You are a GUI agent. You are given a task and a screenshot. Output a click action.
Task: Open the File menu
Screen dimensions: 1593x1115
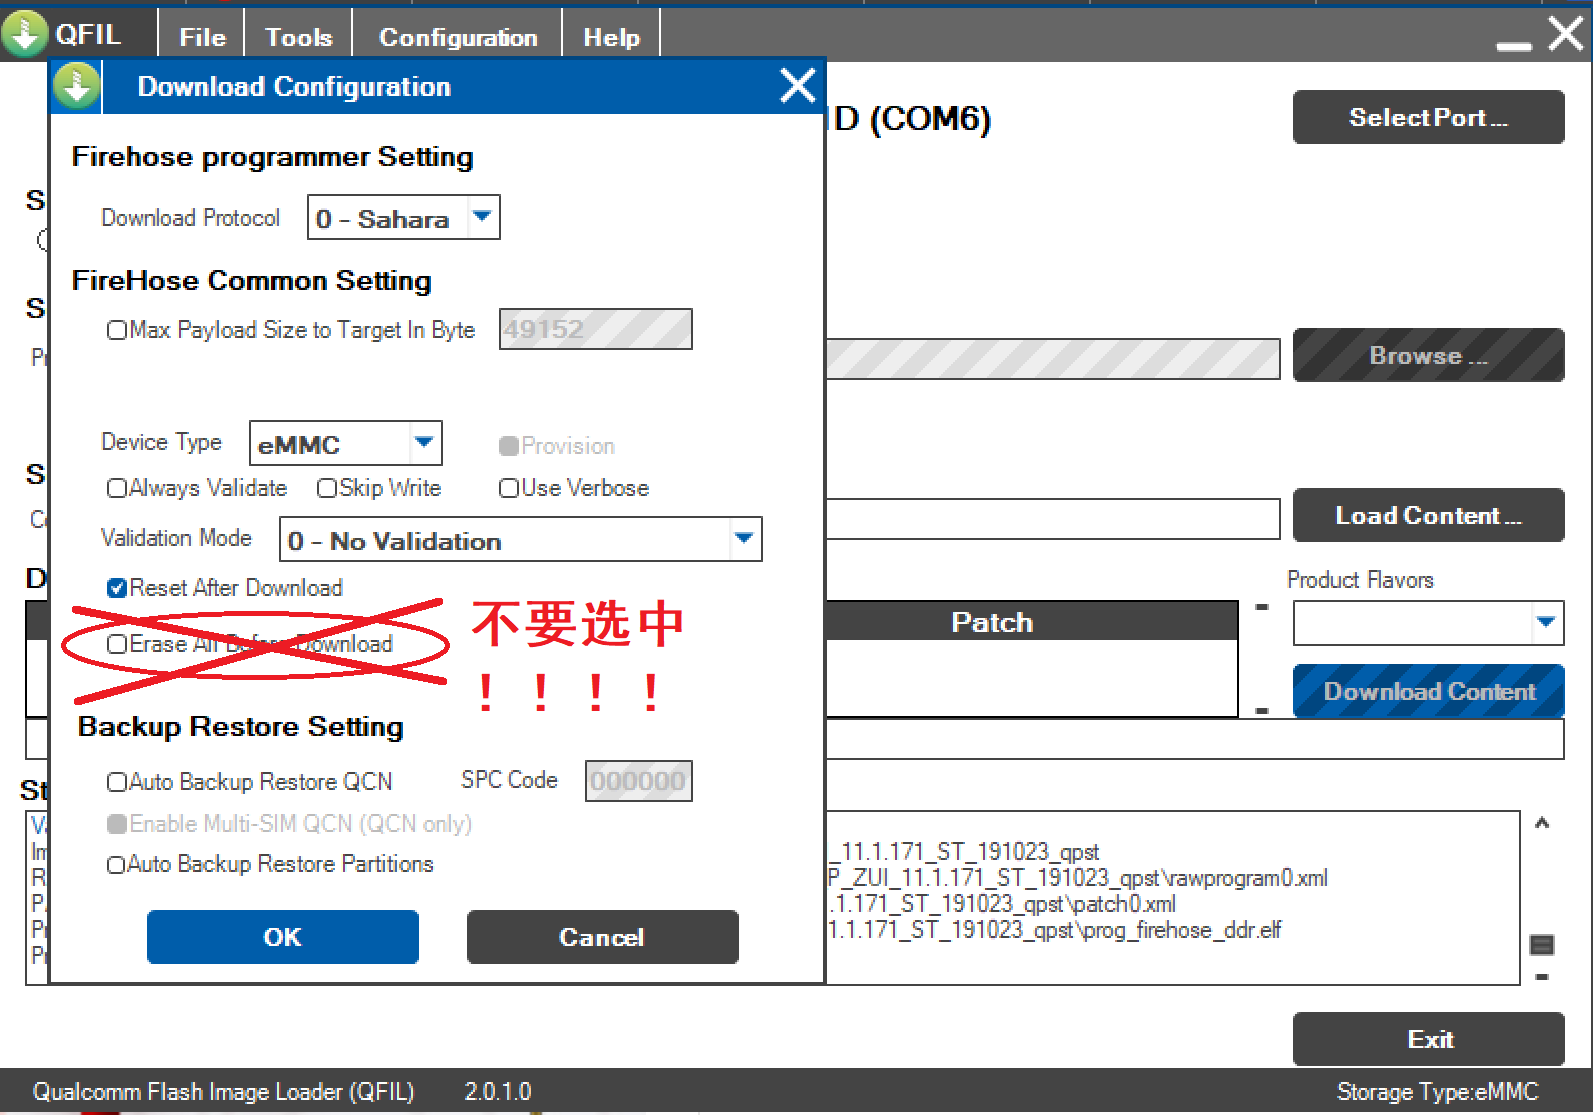202,37
